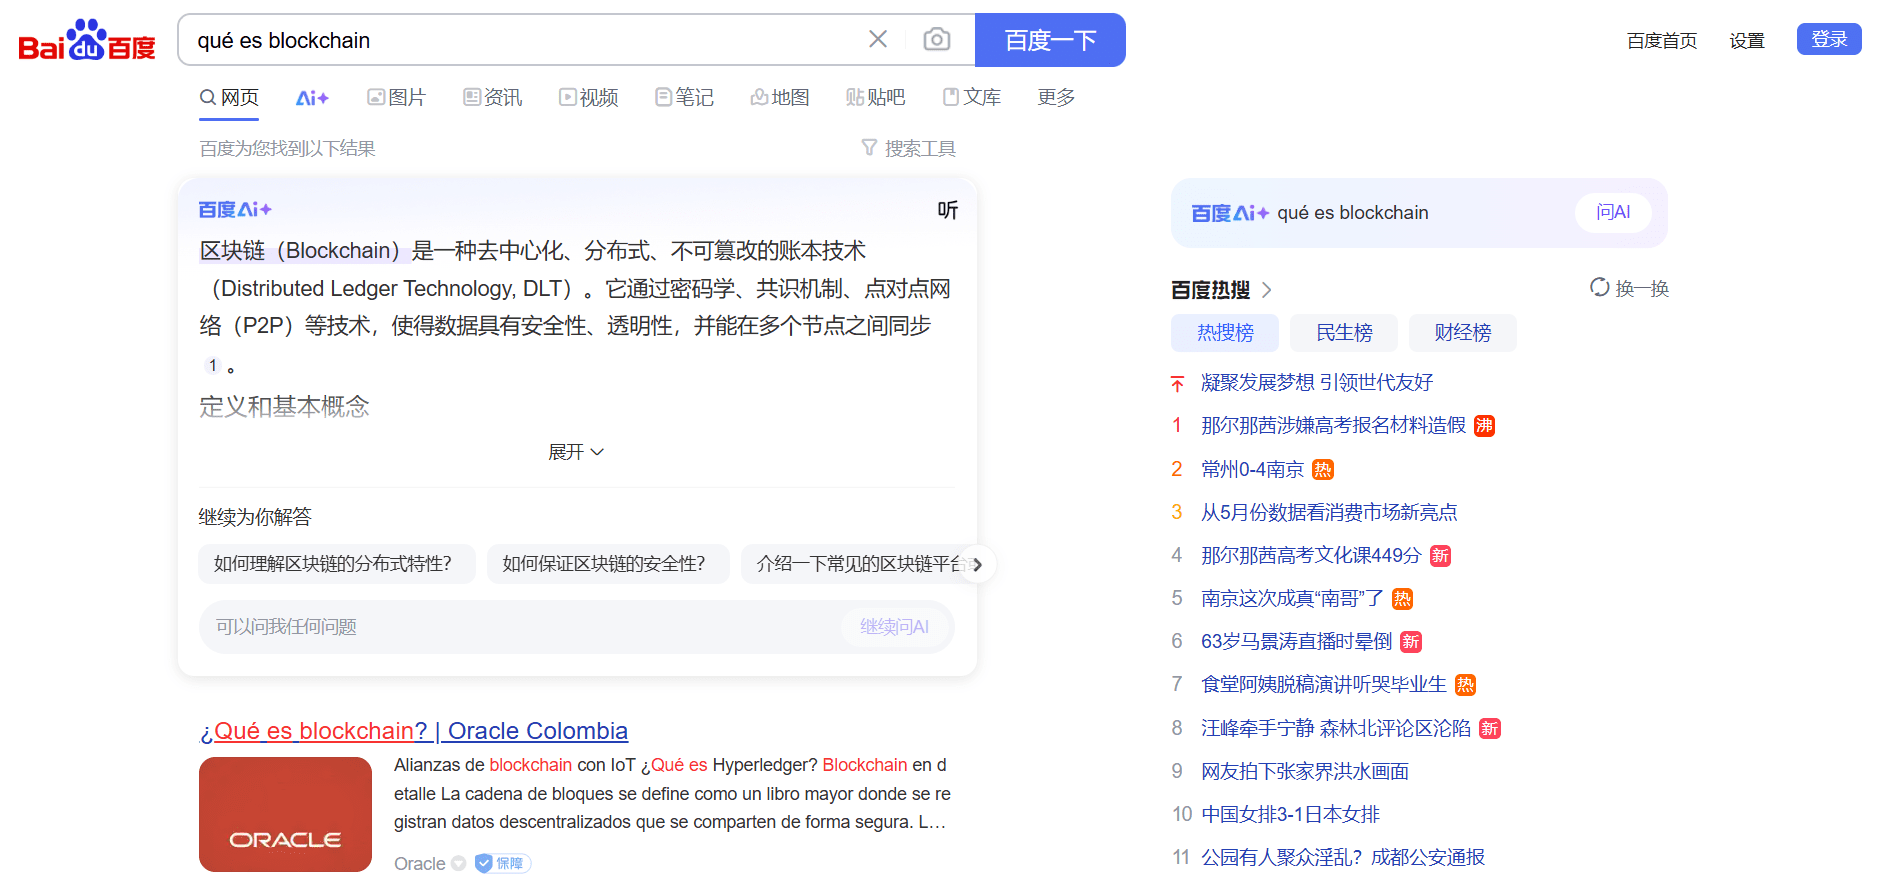Viewport: 1887px width, 877px height.
Task: Click the Baidu logo
Action: (x=87, y=41)
